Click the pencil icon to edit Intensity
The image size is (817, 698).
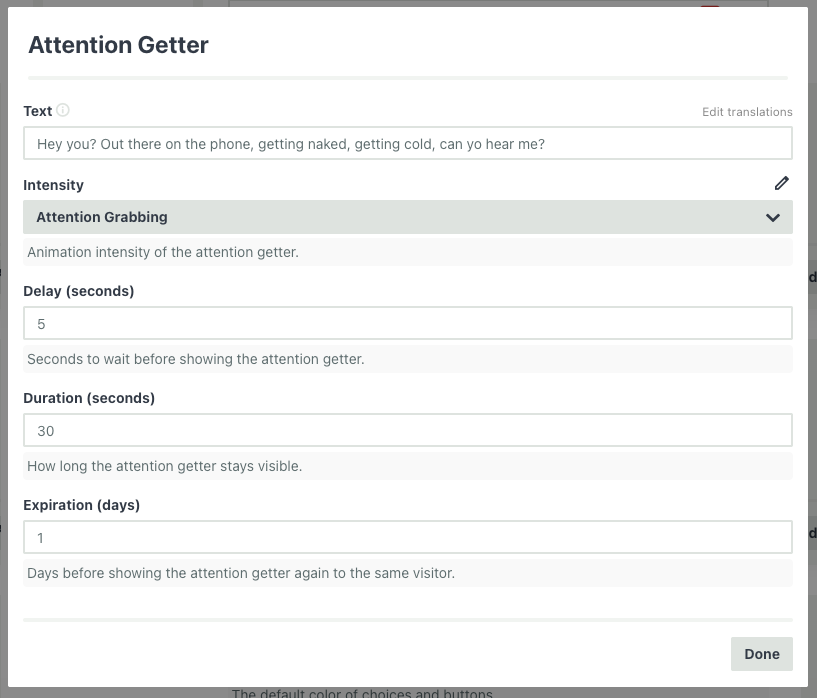[x=782, y=183]
